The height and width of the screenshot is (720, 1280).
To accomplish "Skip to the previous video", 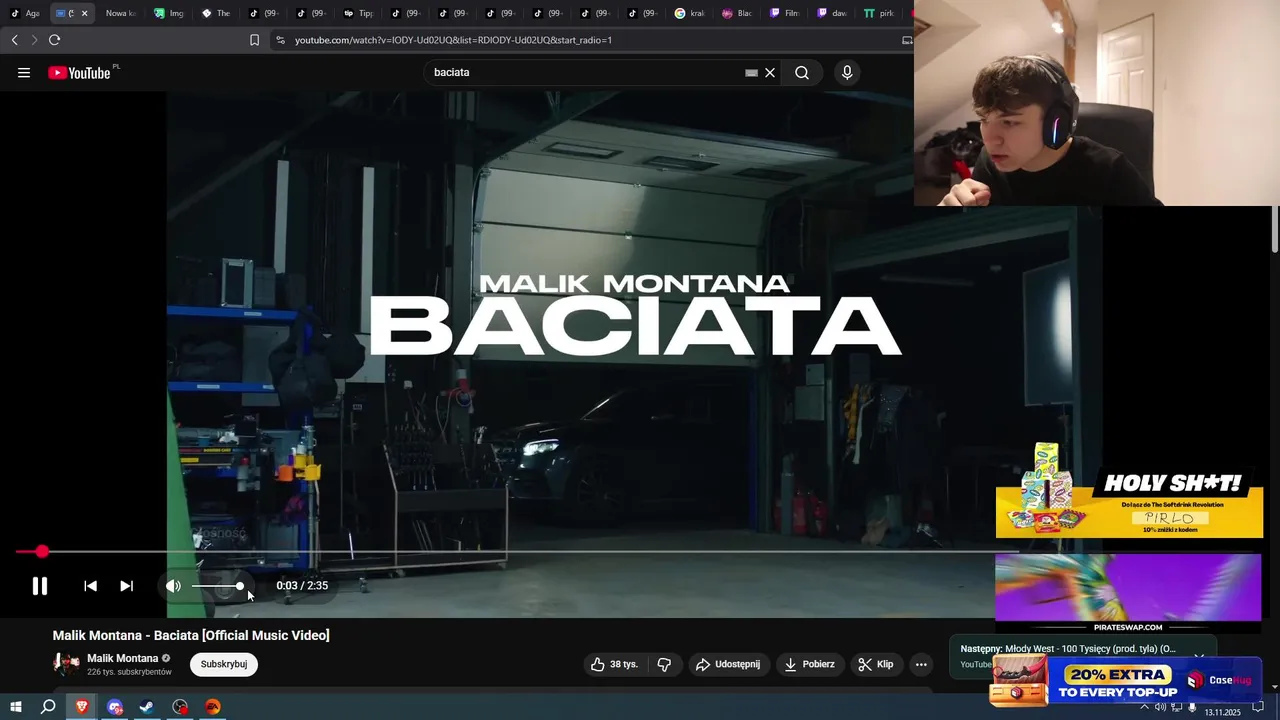I will (90, 586).
